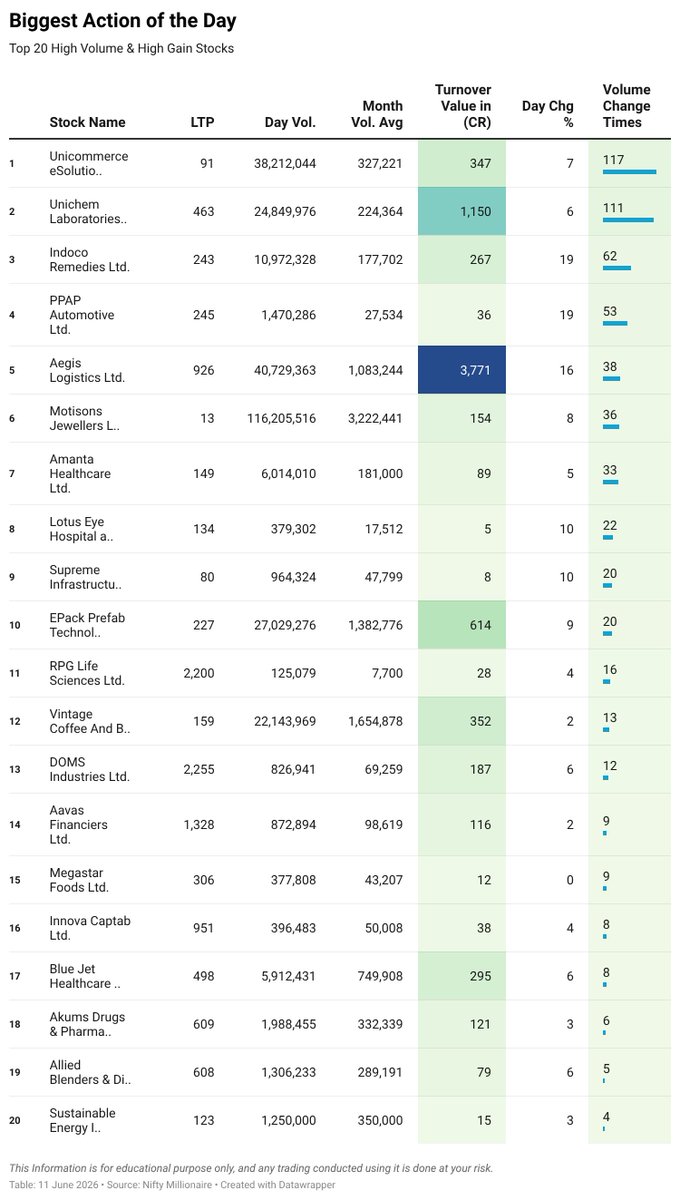This screenshot has height=1200, width=680.
Task: Select the Allied Blenders & Di.. stock name
Action: tap(90, 1072)
